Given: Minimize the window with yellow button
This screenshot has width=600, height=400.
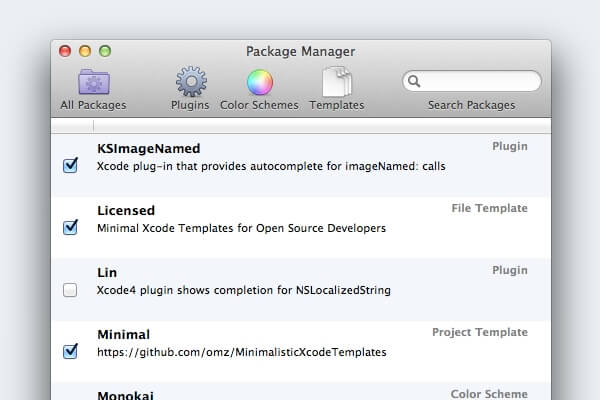Looking at the screenshot, I should pos(85,51).
